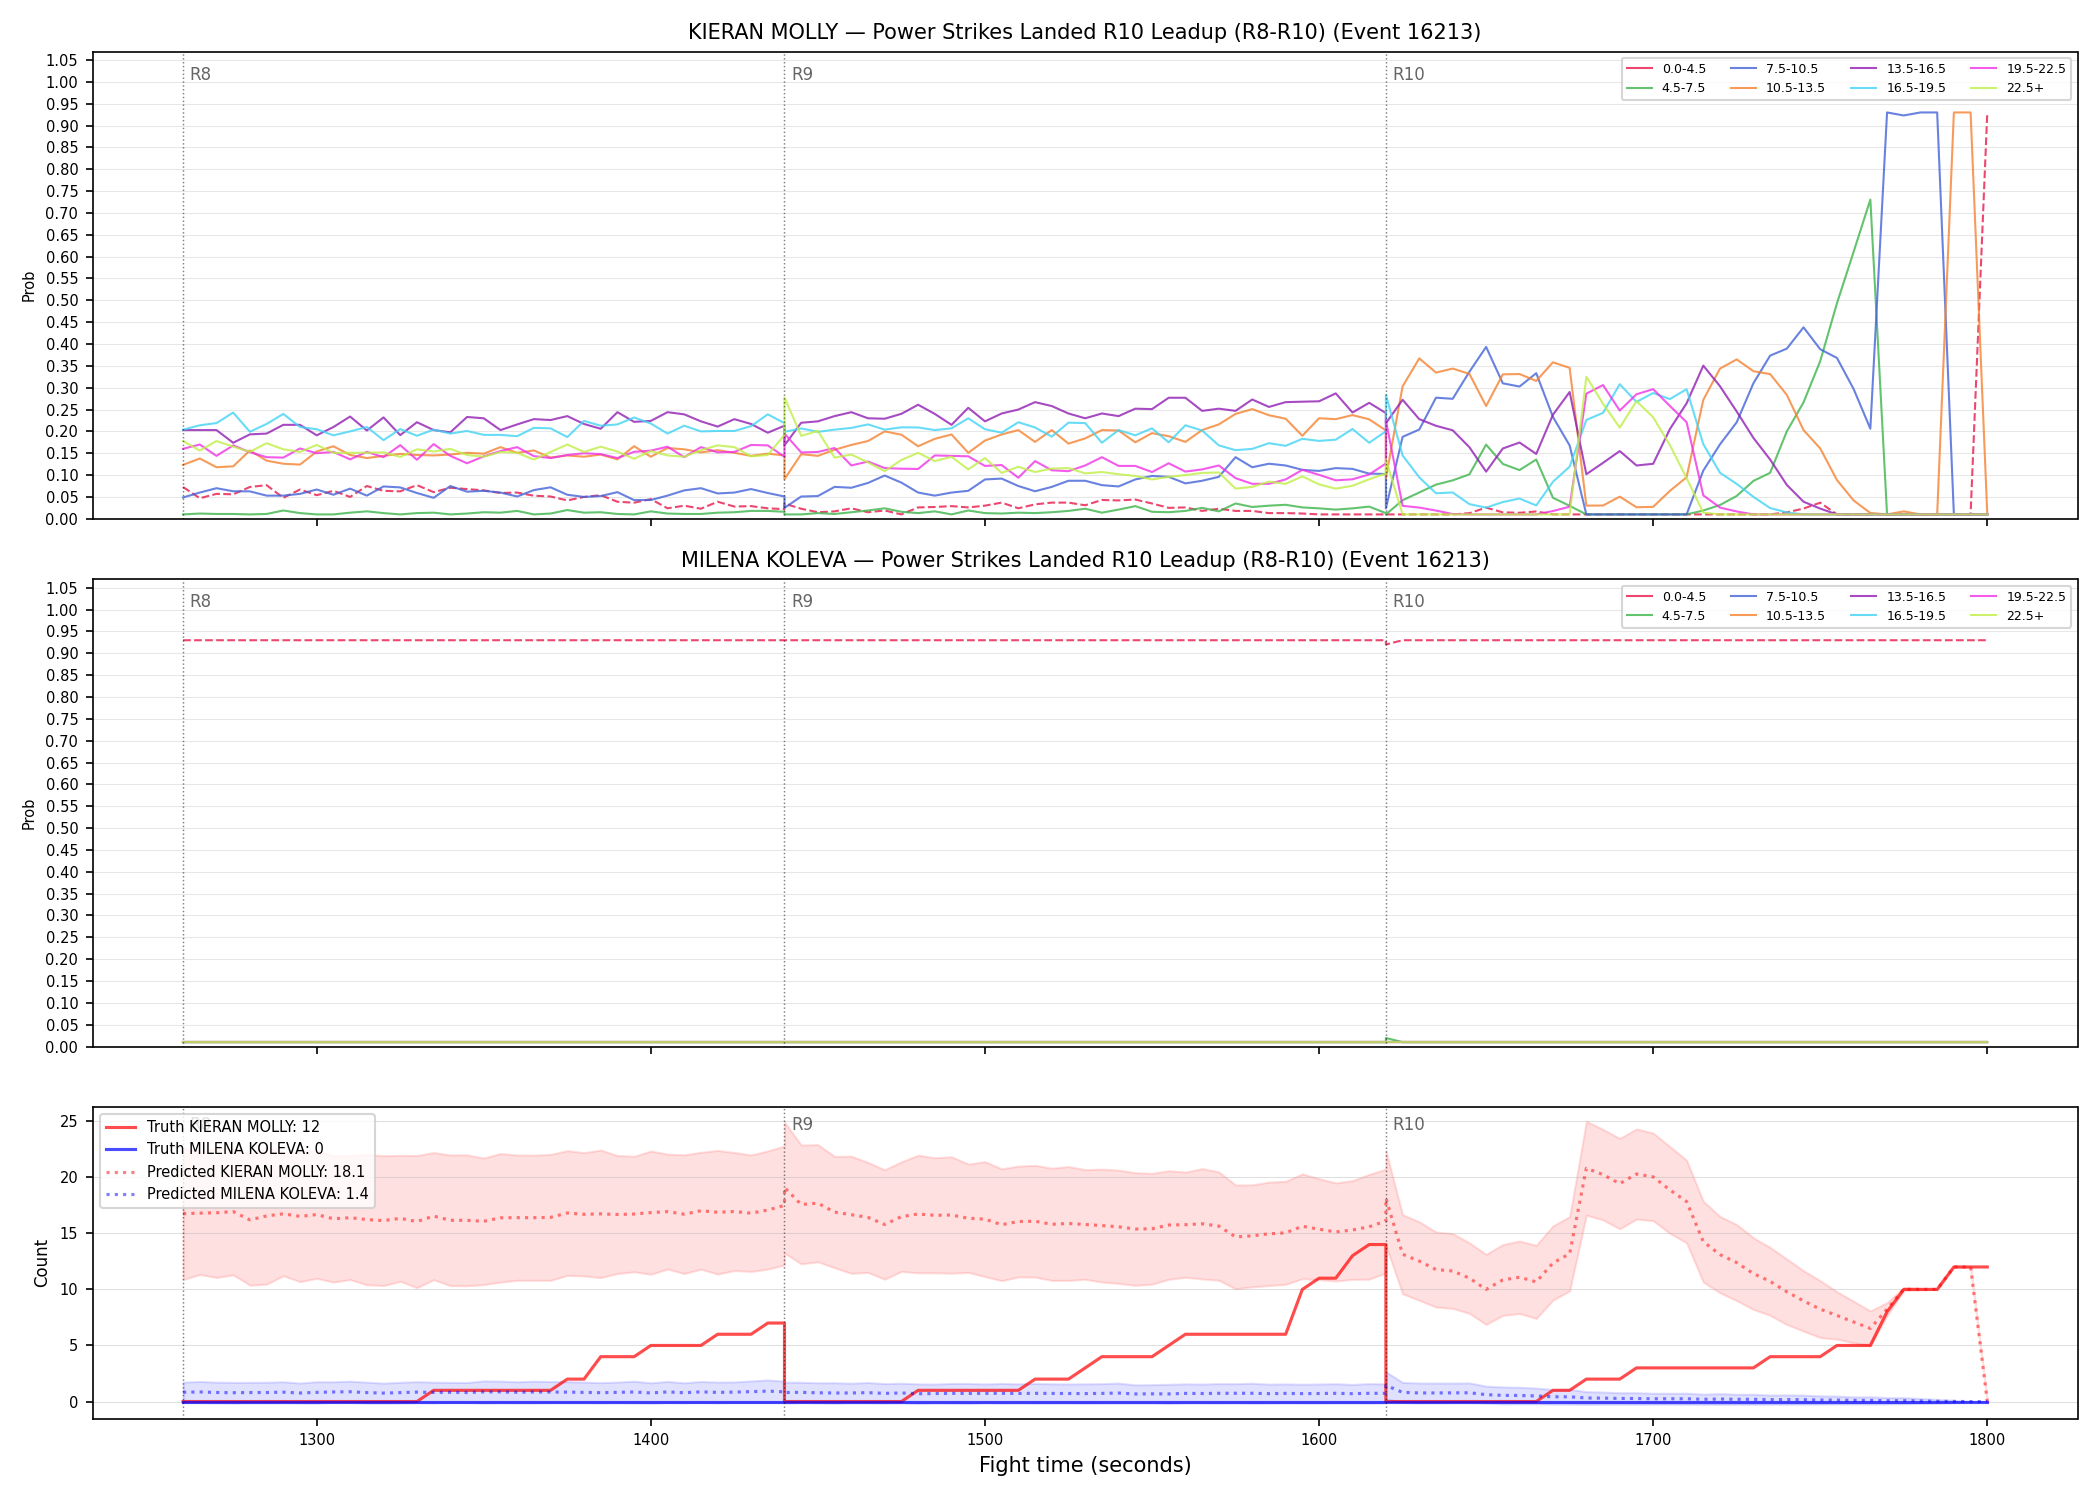Click the 20 tick on the Count axis
The image size is (2100, 1500).
69,1177
